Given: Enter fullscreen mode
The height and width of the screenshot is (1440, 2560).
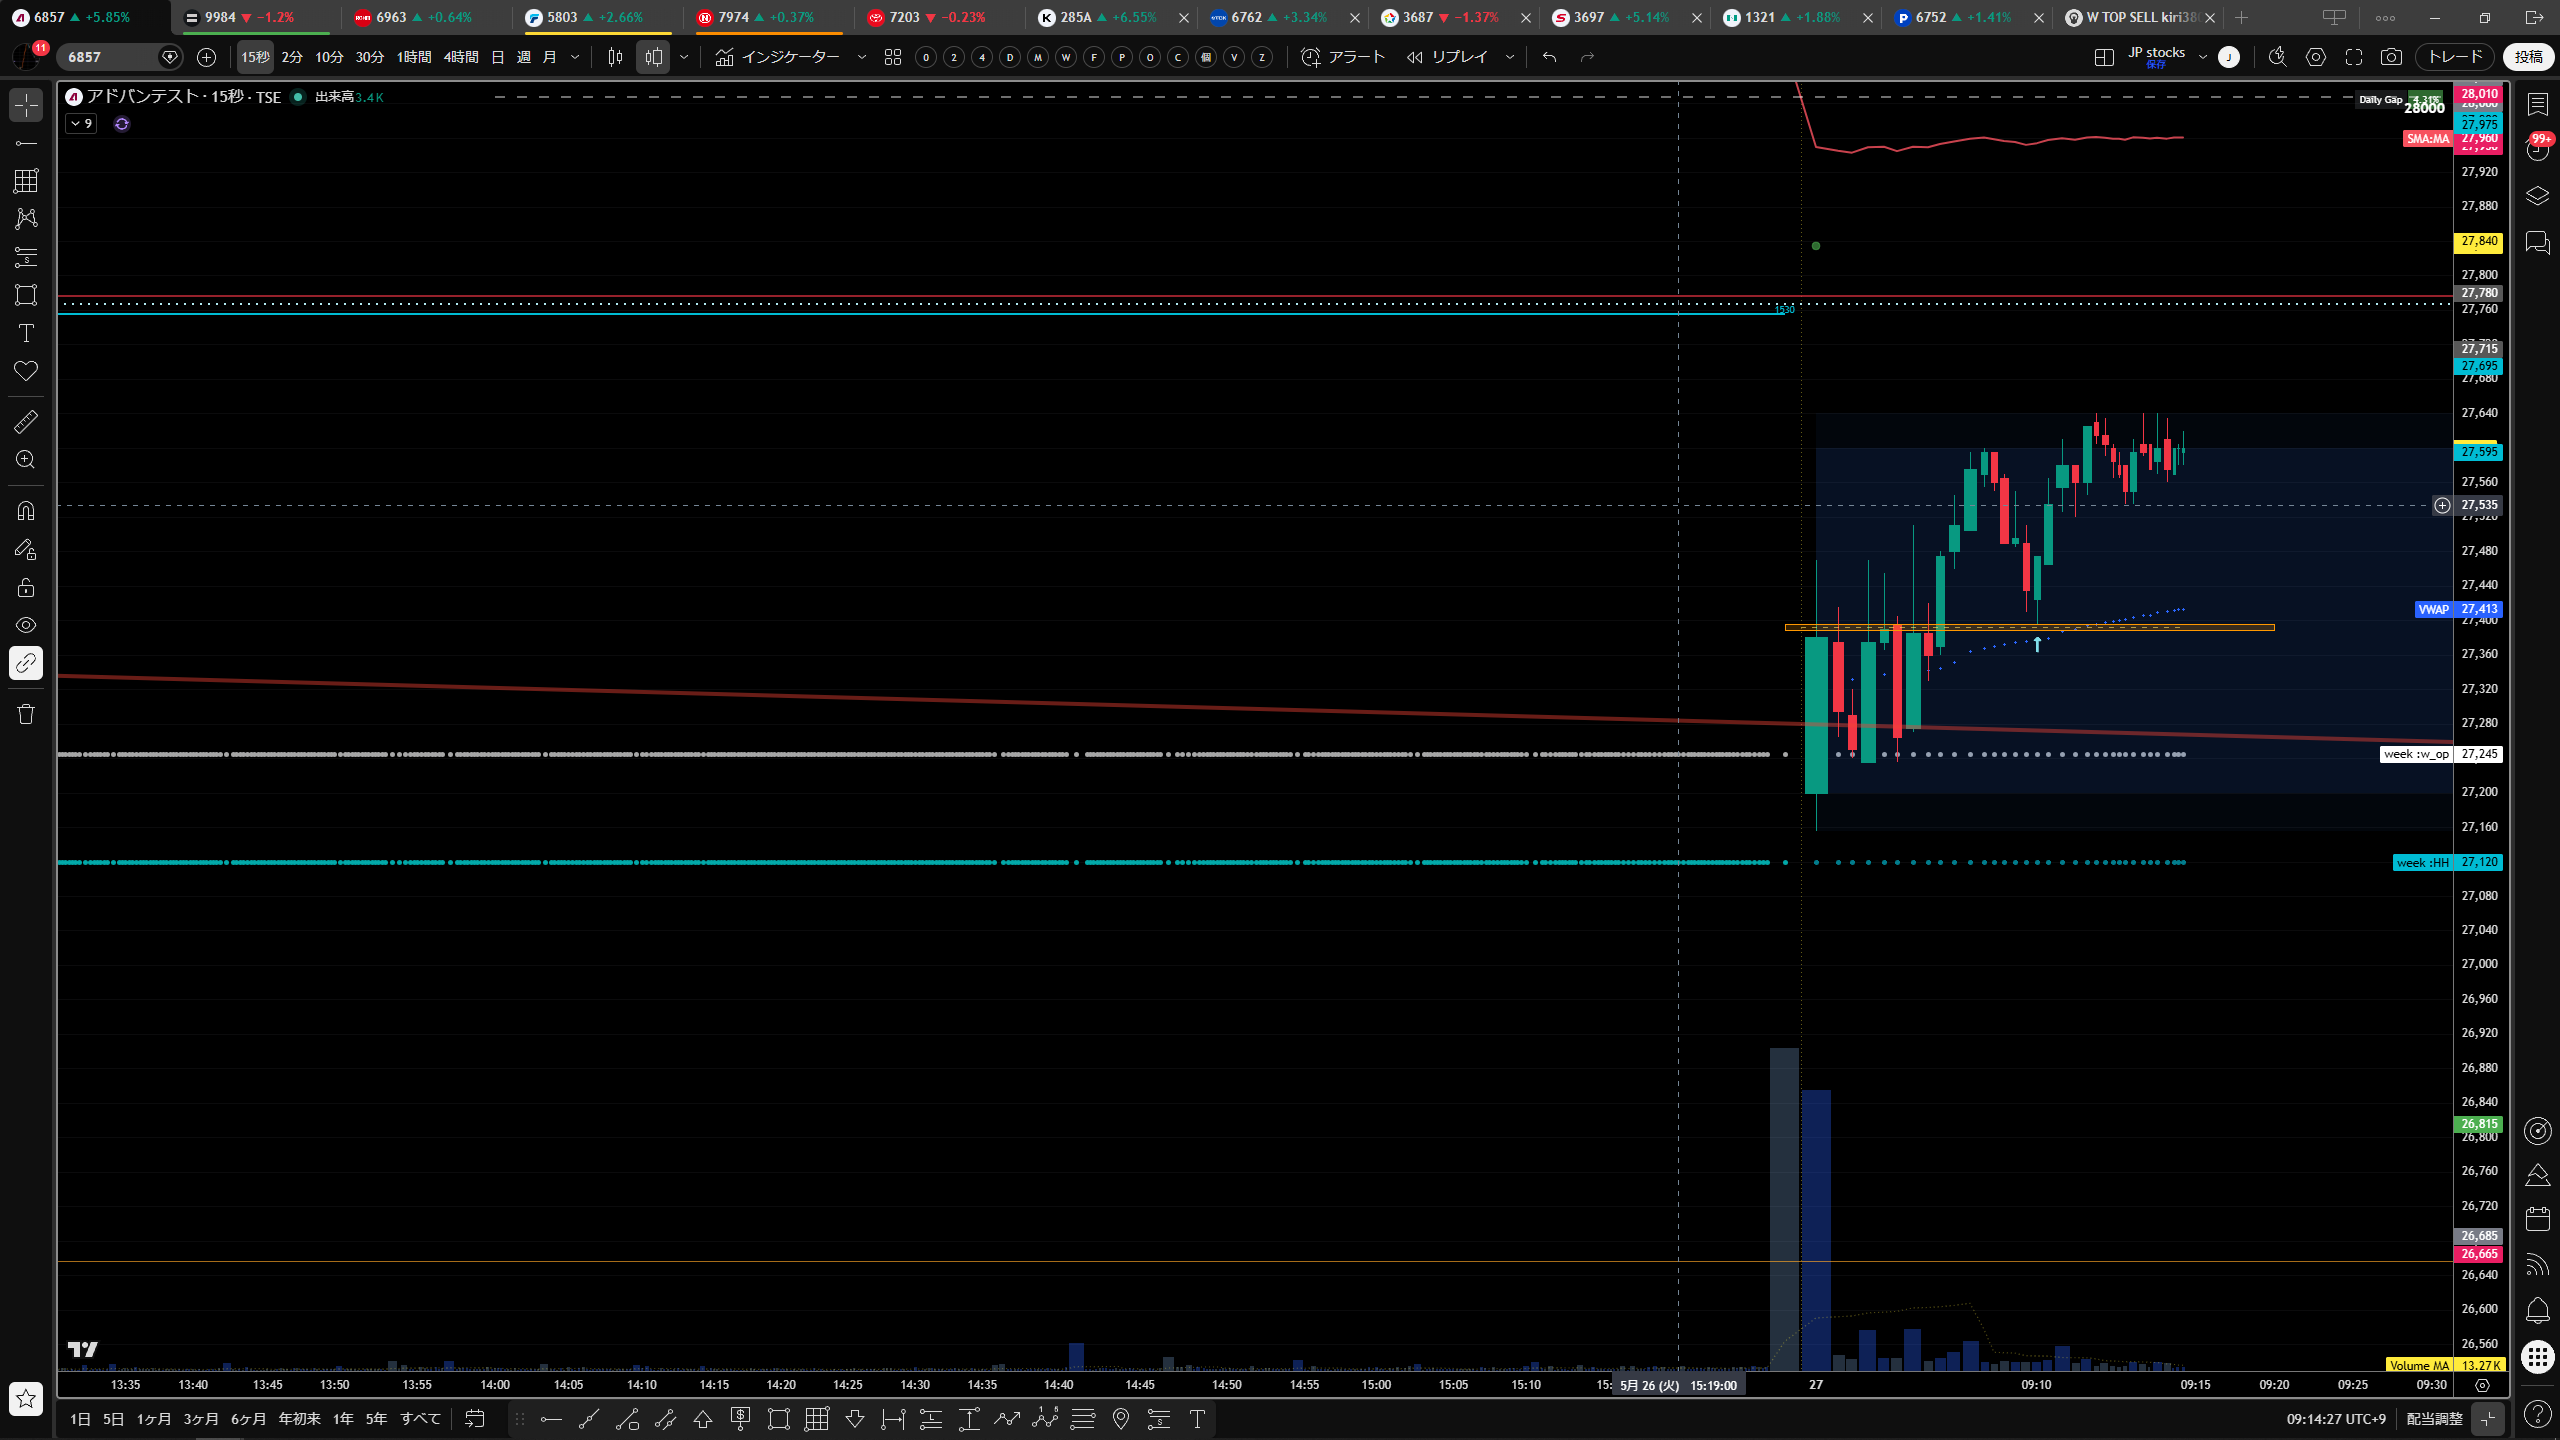Looking at the screenshot, I should coord(2354,57).
